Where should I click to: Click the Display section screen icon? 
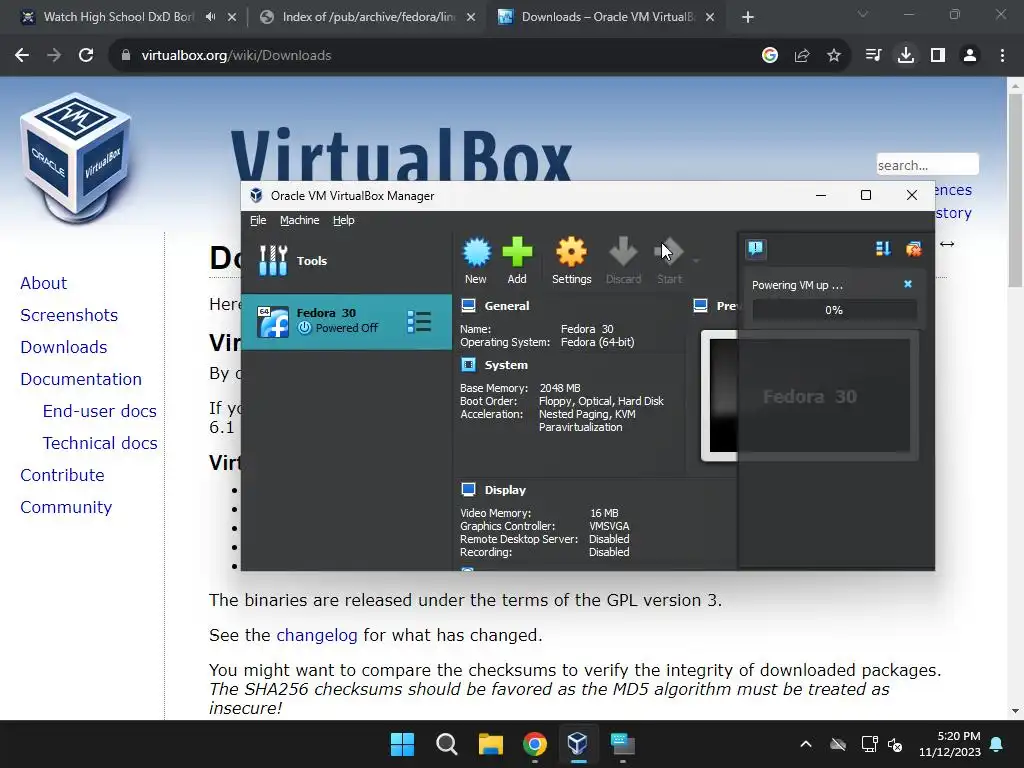click(468, 489)
